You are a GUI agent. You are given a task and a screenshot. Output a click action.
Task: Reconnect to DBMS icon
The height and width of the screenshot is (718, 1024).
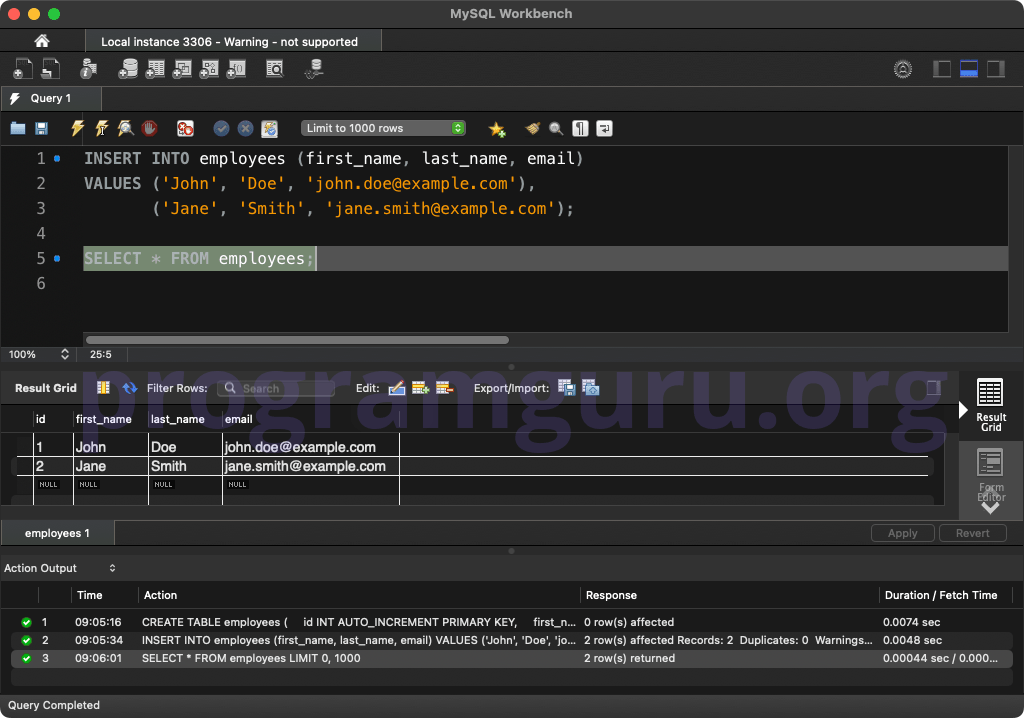point(314,69)
